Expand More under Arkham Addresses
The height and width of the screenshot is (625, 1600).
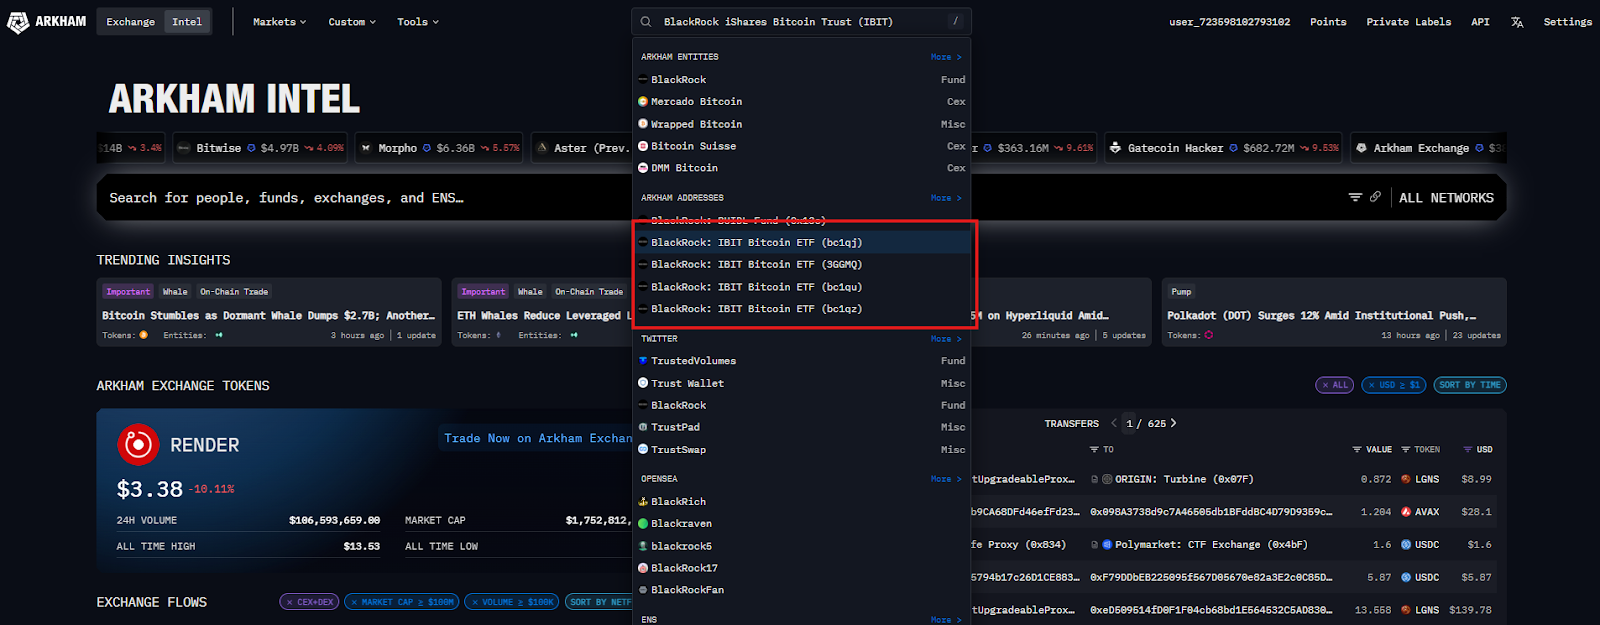pyautogui.click(x=946, y=198)
